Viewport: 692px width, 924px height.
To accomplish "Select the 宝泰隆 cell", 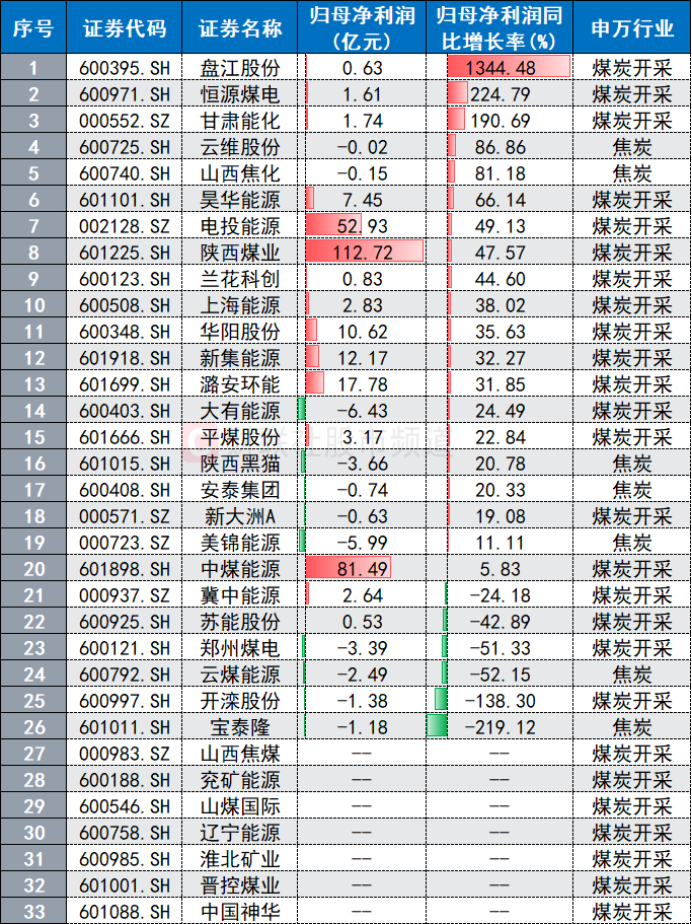I will point(239,727).
